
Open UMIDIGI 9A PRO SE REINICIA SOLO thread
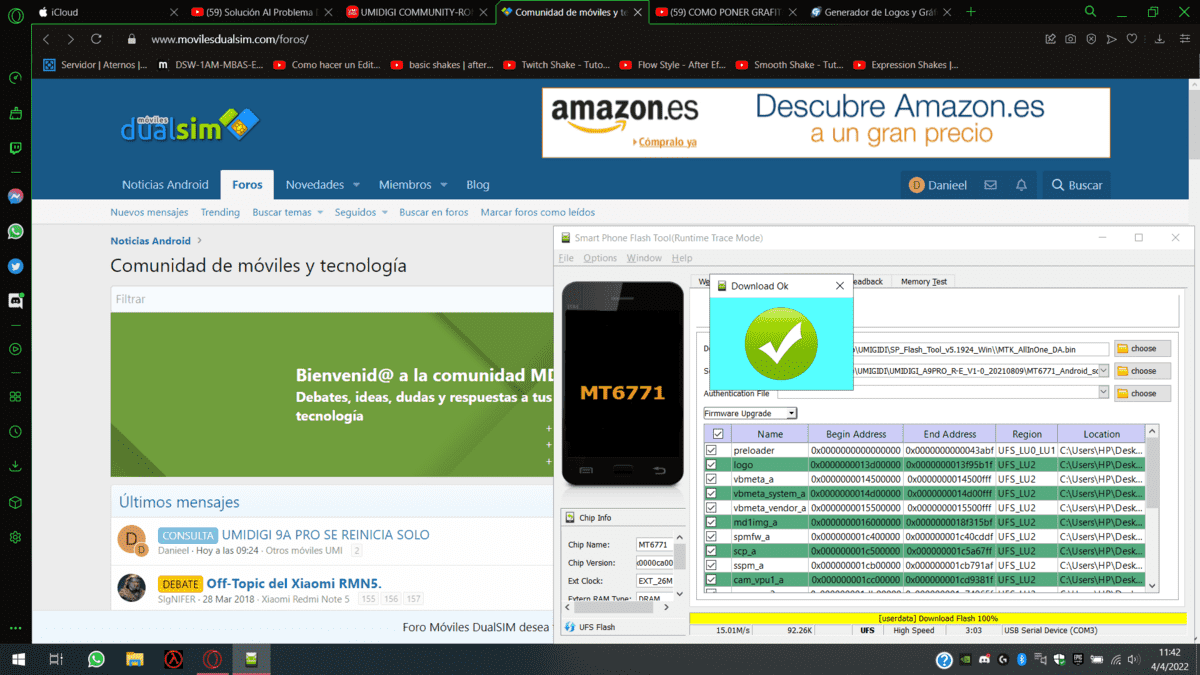click(325, 535)
